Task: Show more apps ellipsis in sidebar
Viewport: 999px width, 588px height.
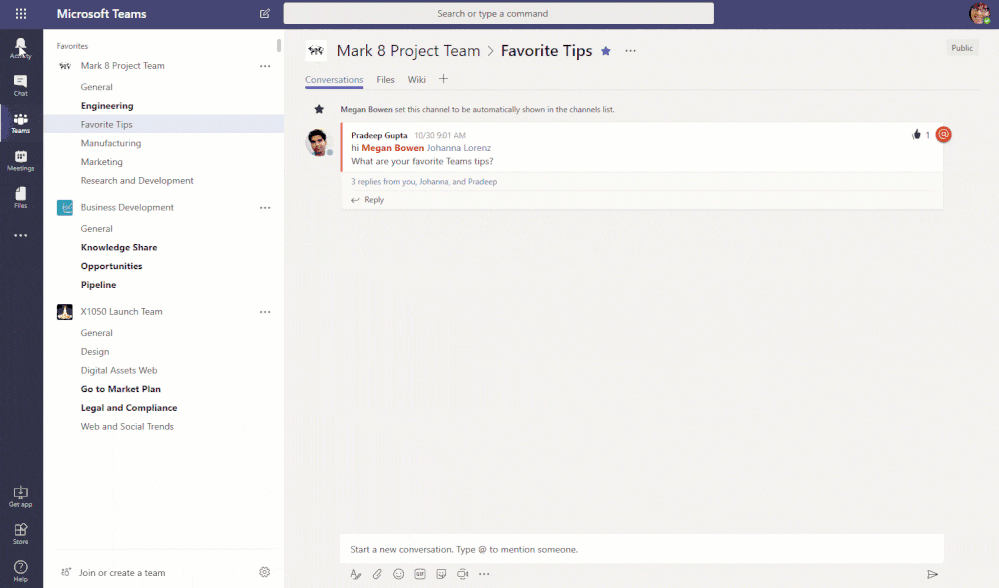Action: point(20,235)
